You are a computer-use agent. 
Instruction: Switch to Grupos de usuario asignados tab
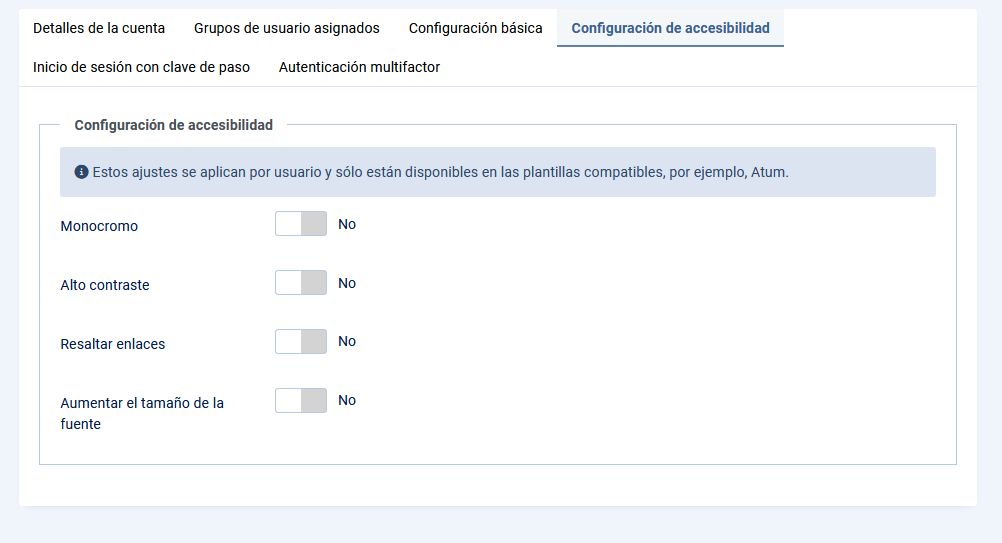[x=287, y=28]
